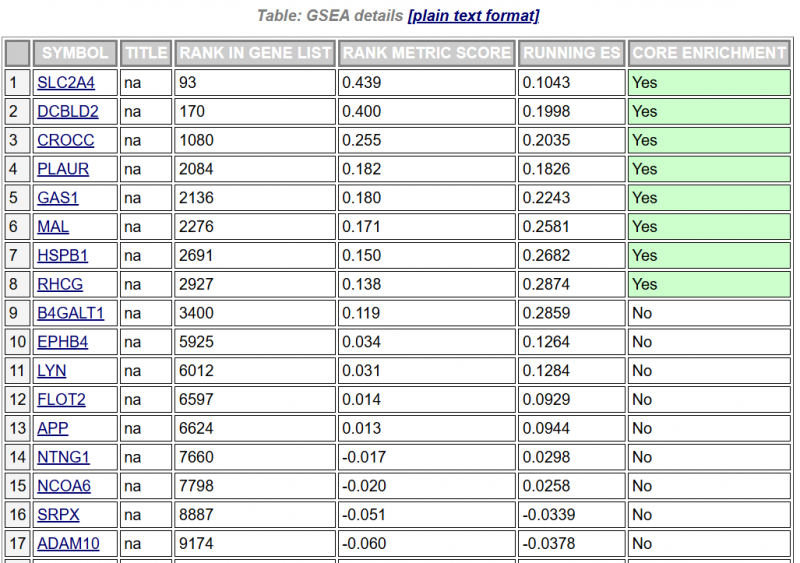Open the DCBLD2 gene link
This screenshot has width=800, height=563.
coord(69,112)
